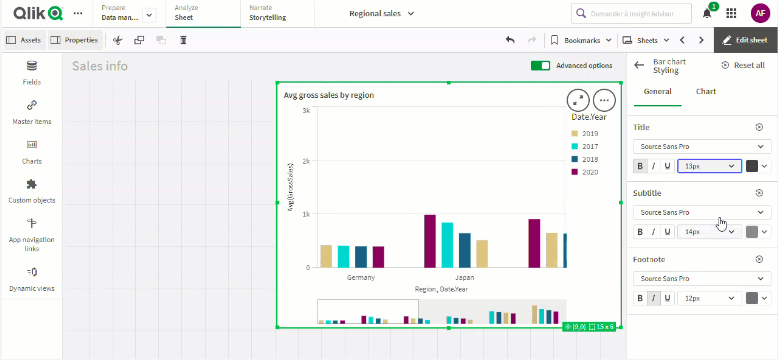778x360 pixels.
Task: Open Regional sales app dropdown
Action: [x=381, y=13]
